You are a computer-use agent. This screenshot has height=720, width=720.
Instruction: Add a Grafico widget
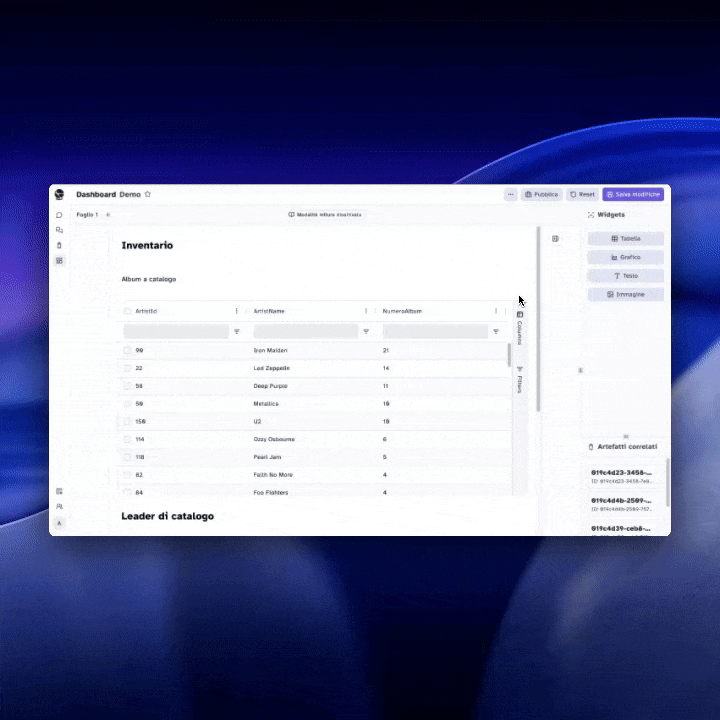(x=626, y=257)
